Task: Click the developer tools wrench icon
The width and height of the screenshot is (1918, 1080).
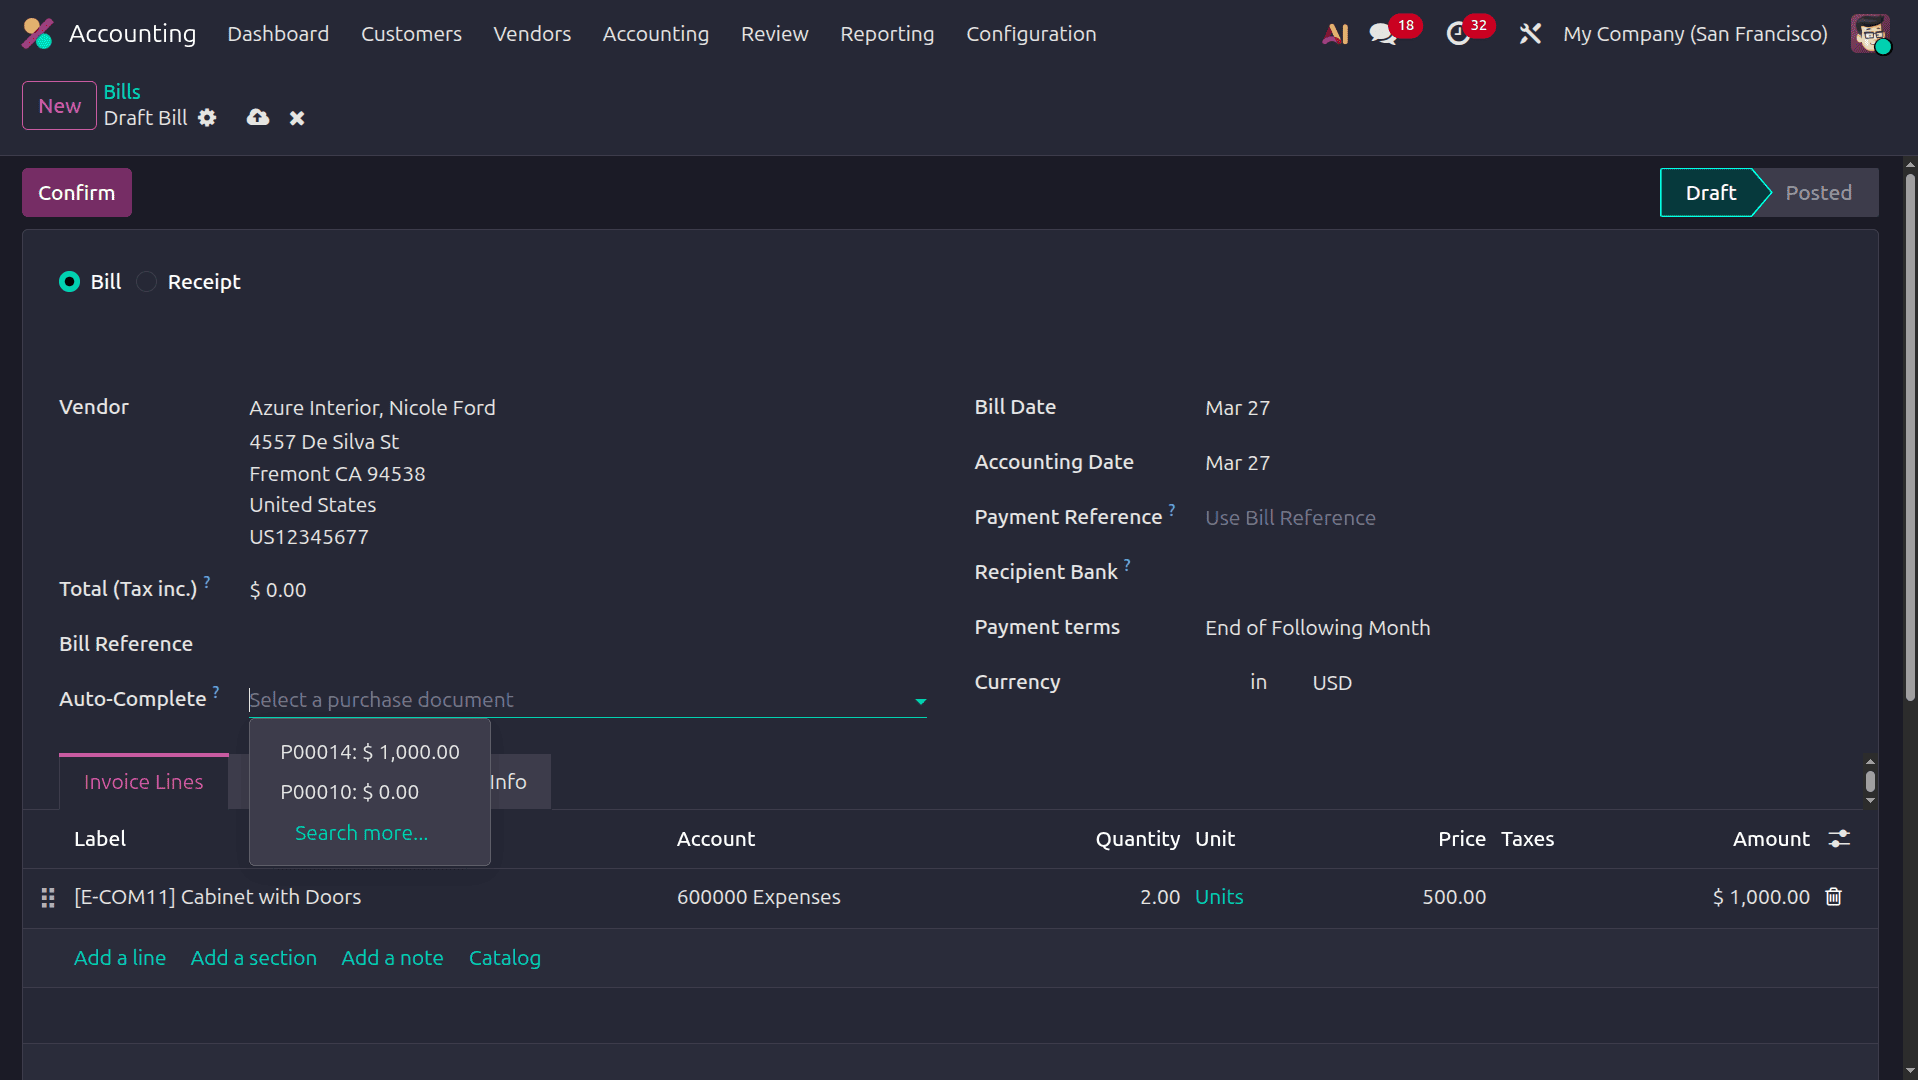Action: (x=1530, y=33)
